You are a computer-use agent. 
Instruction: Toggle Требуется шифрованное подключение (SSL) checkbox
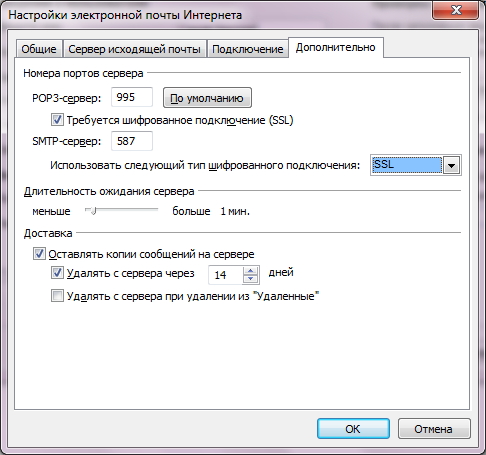(57, 120)
